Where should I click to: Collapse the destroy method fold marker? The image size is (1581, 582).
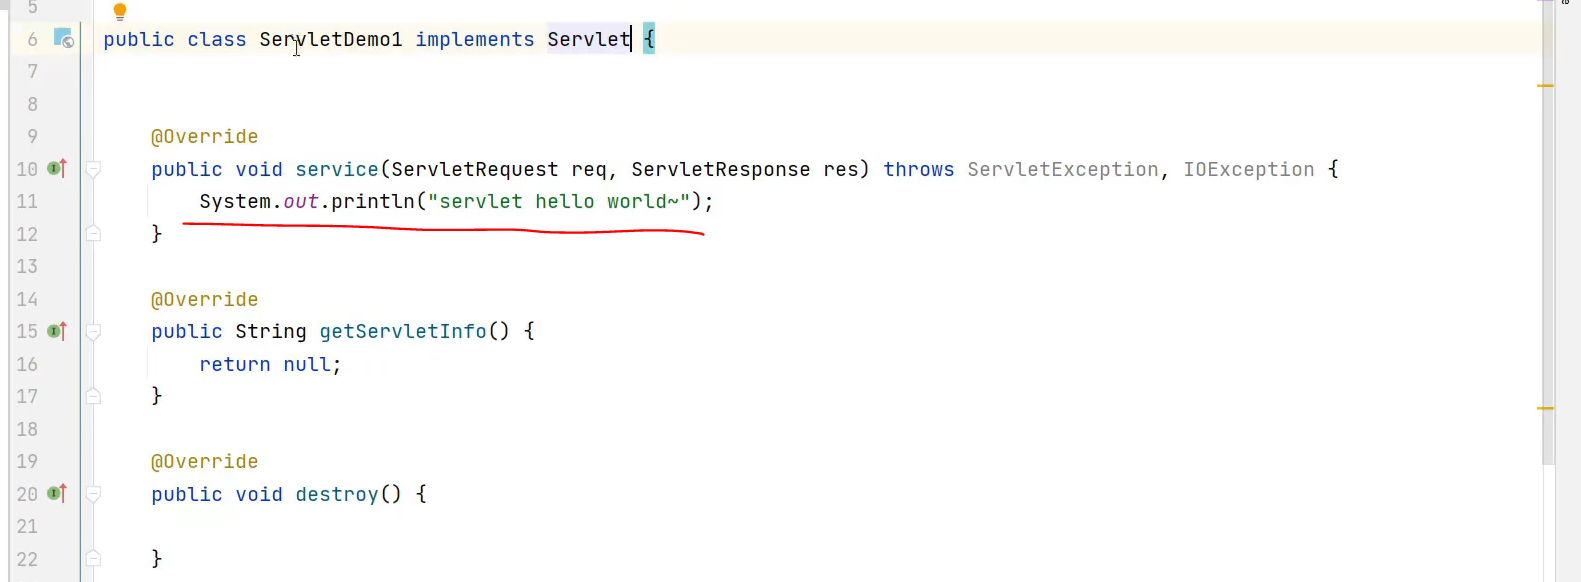(x=93, y=494)
